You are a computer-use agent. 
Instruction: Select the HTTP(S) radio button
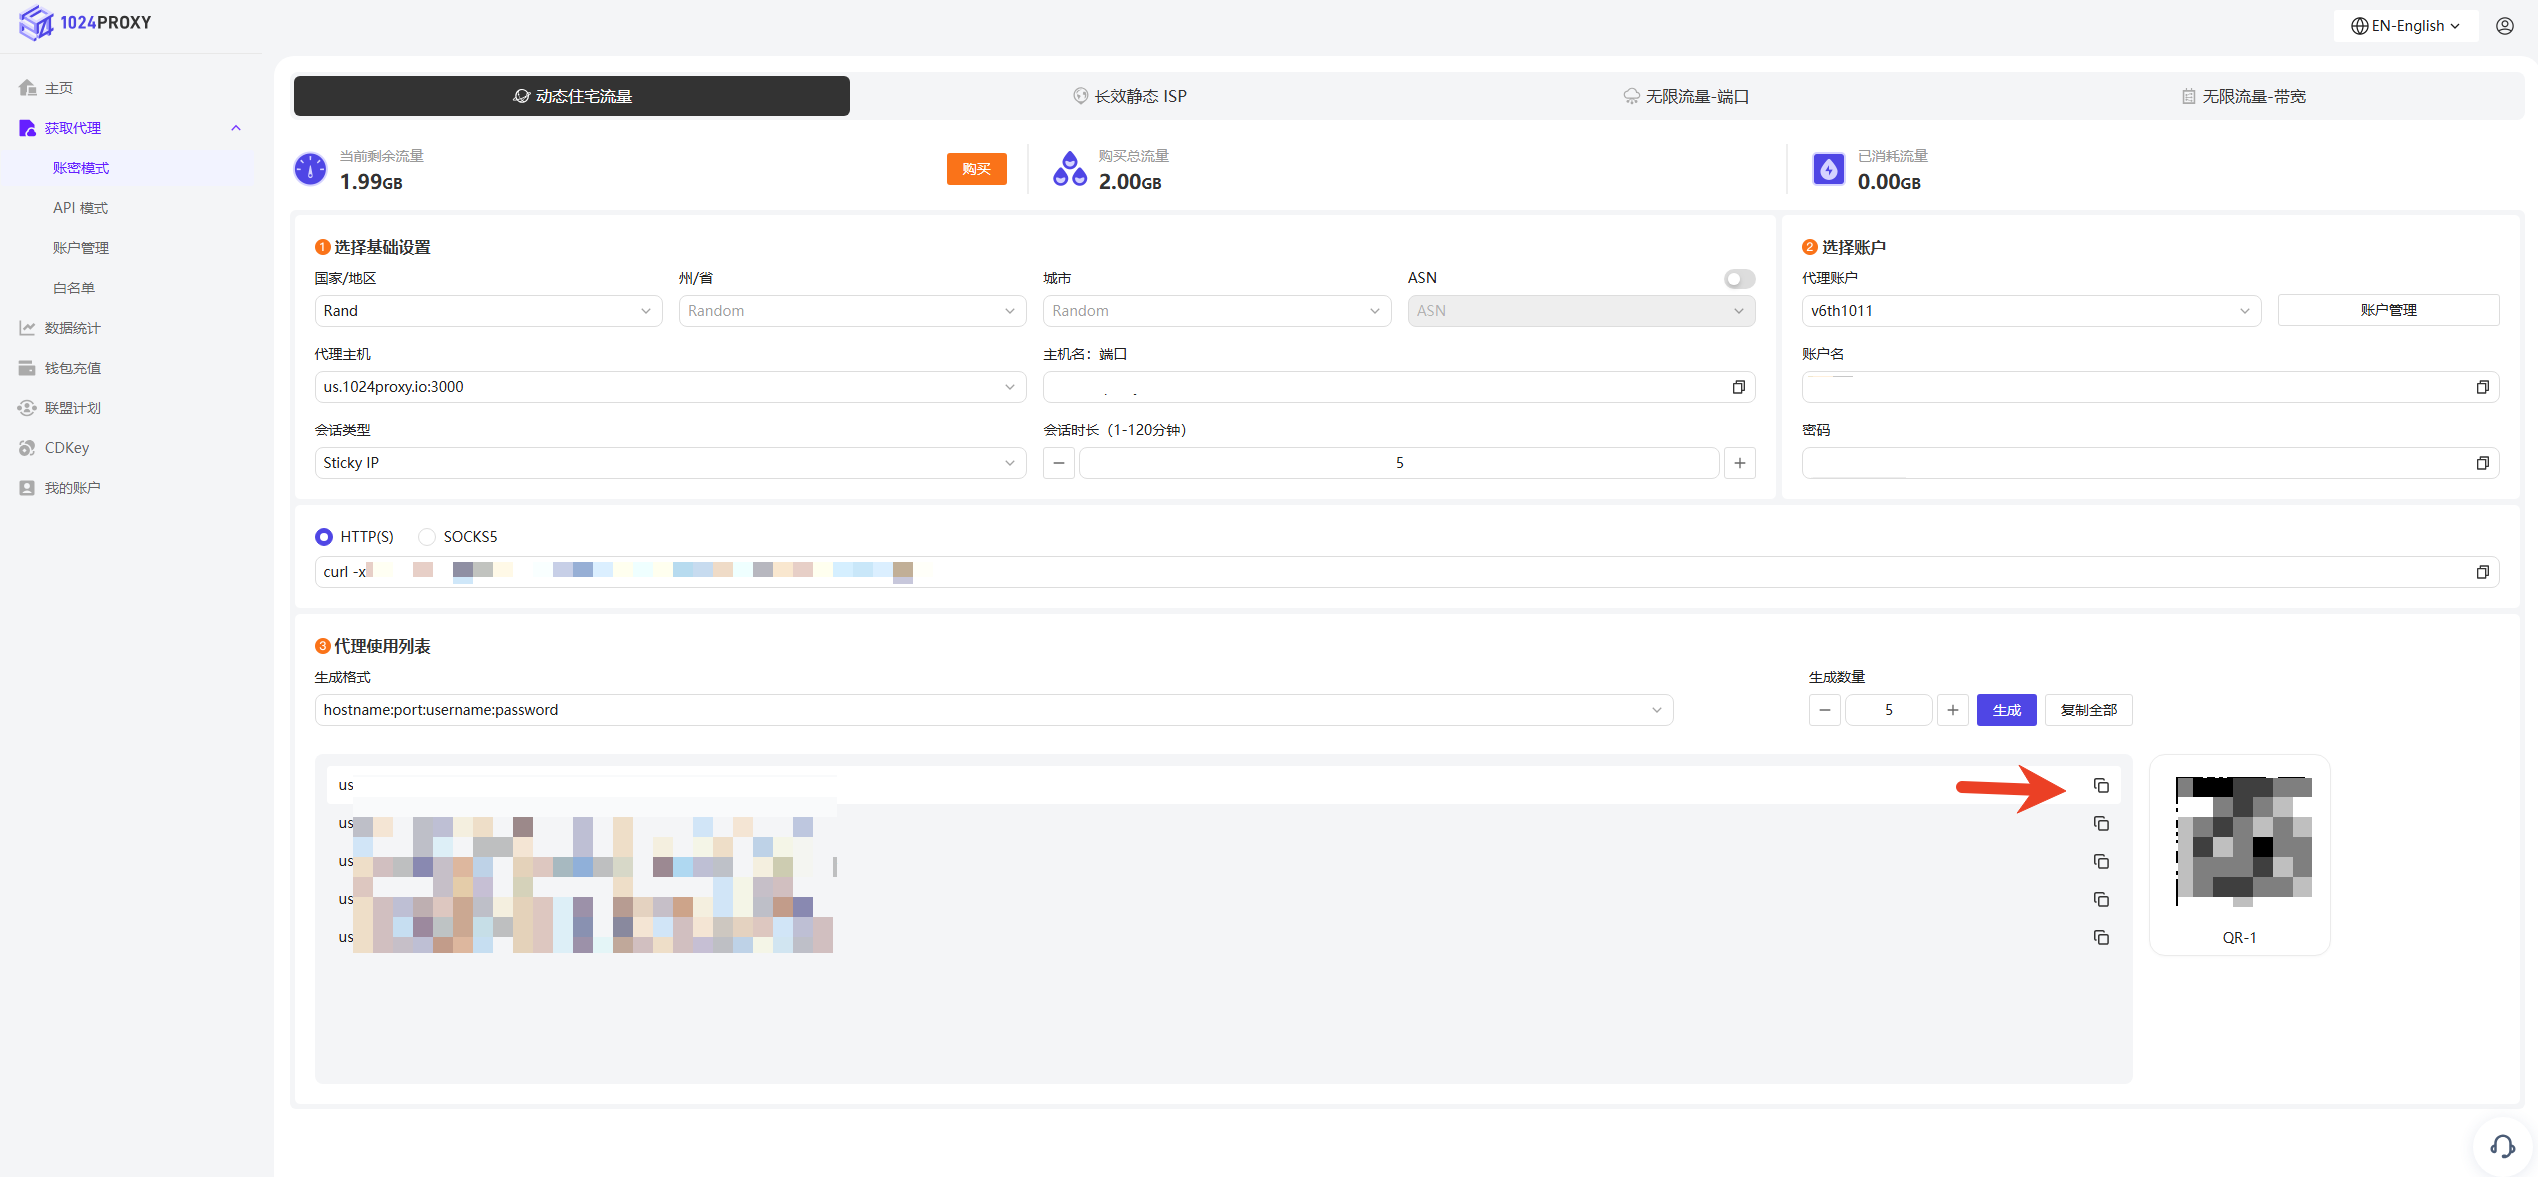pyautogui.click(x=324, y=537)
